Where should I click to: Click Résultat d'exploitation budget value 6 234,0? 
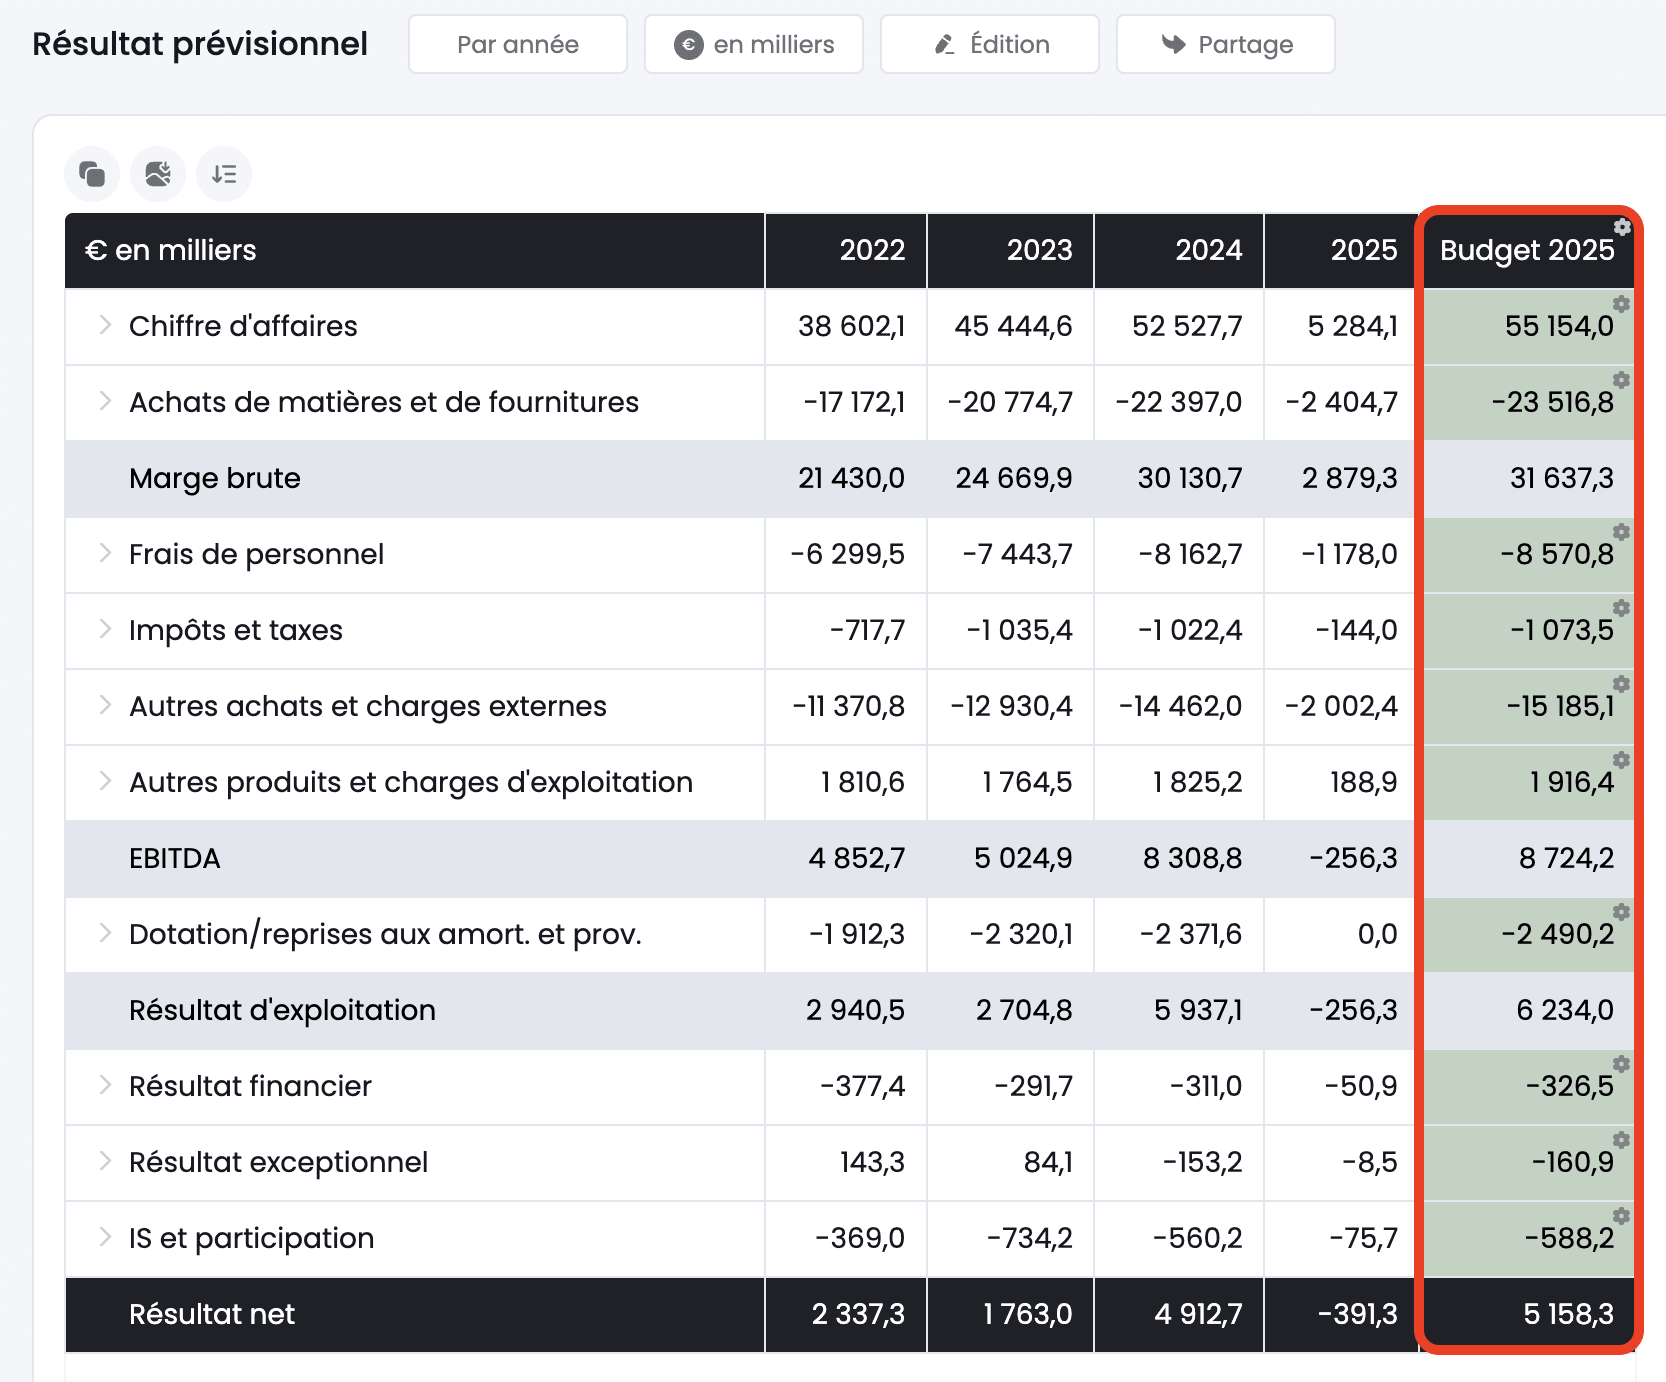(1565, 1010)
